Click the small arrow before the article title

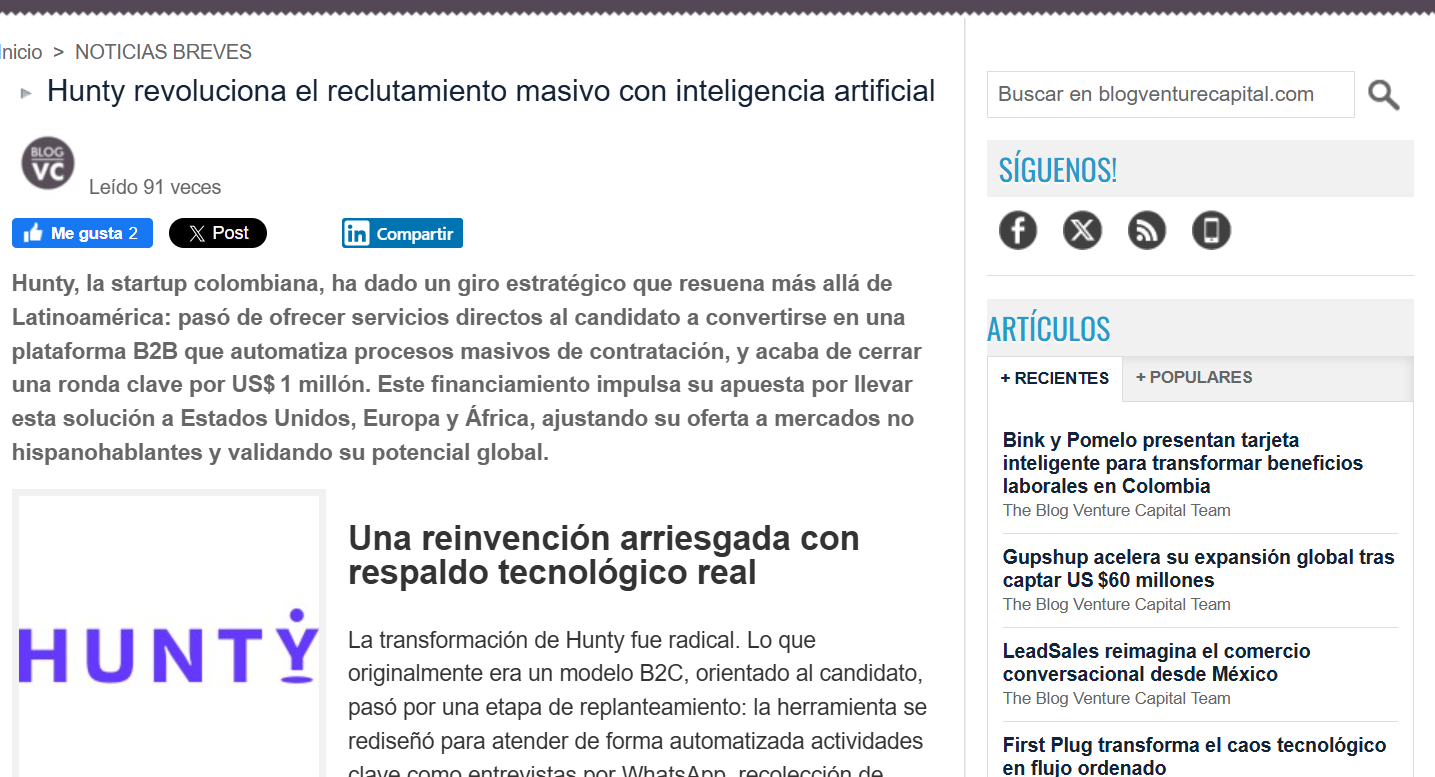pyautogui.click(x=26, y=93)
